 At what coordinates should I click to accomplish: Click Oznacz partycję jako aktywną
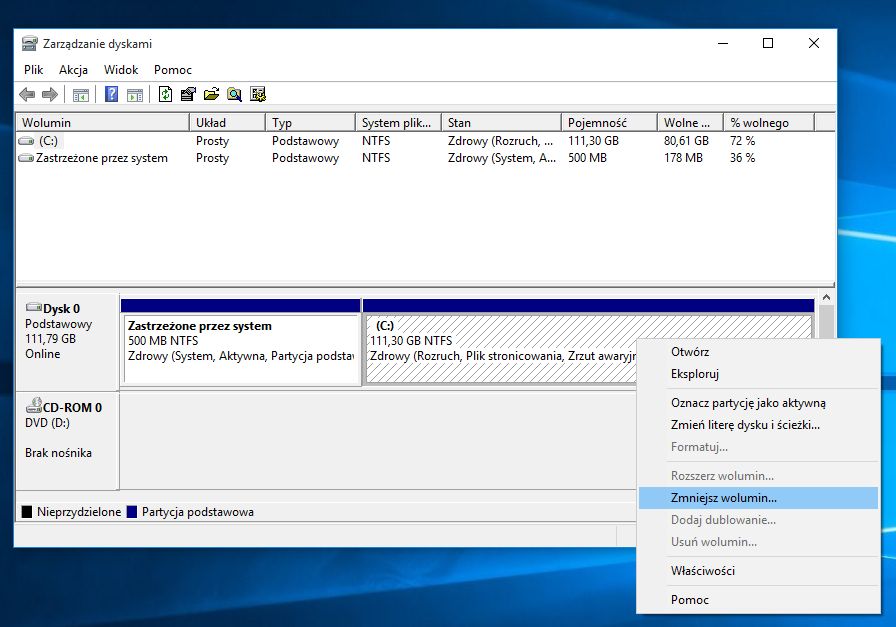748,403
